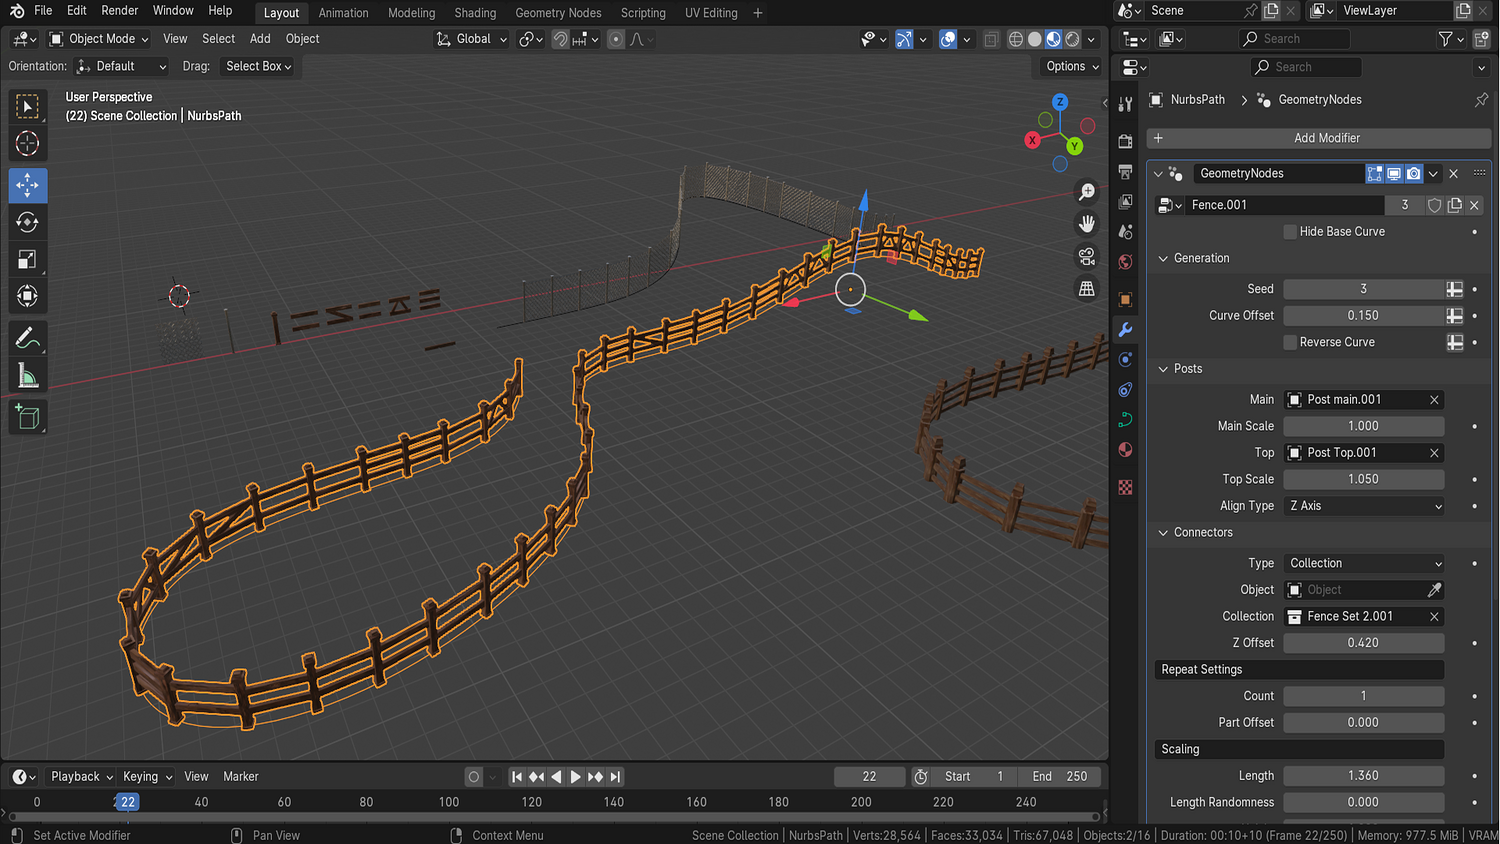Open the Material properties tab
Screen dimensions: 1500x844
coord(1126,450)
